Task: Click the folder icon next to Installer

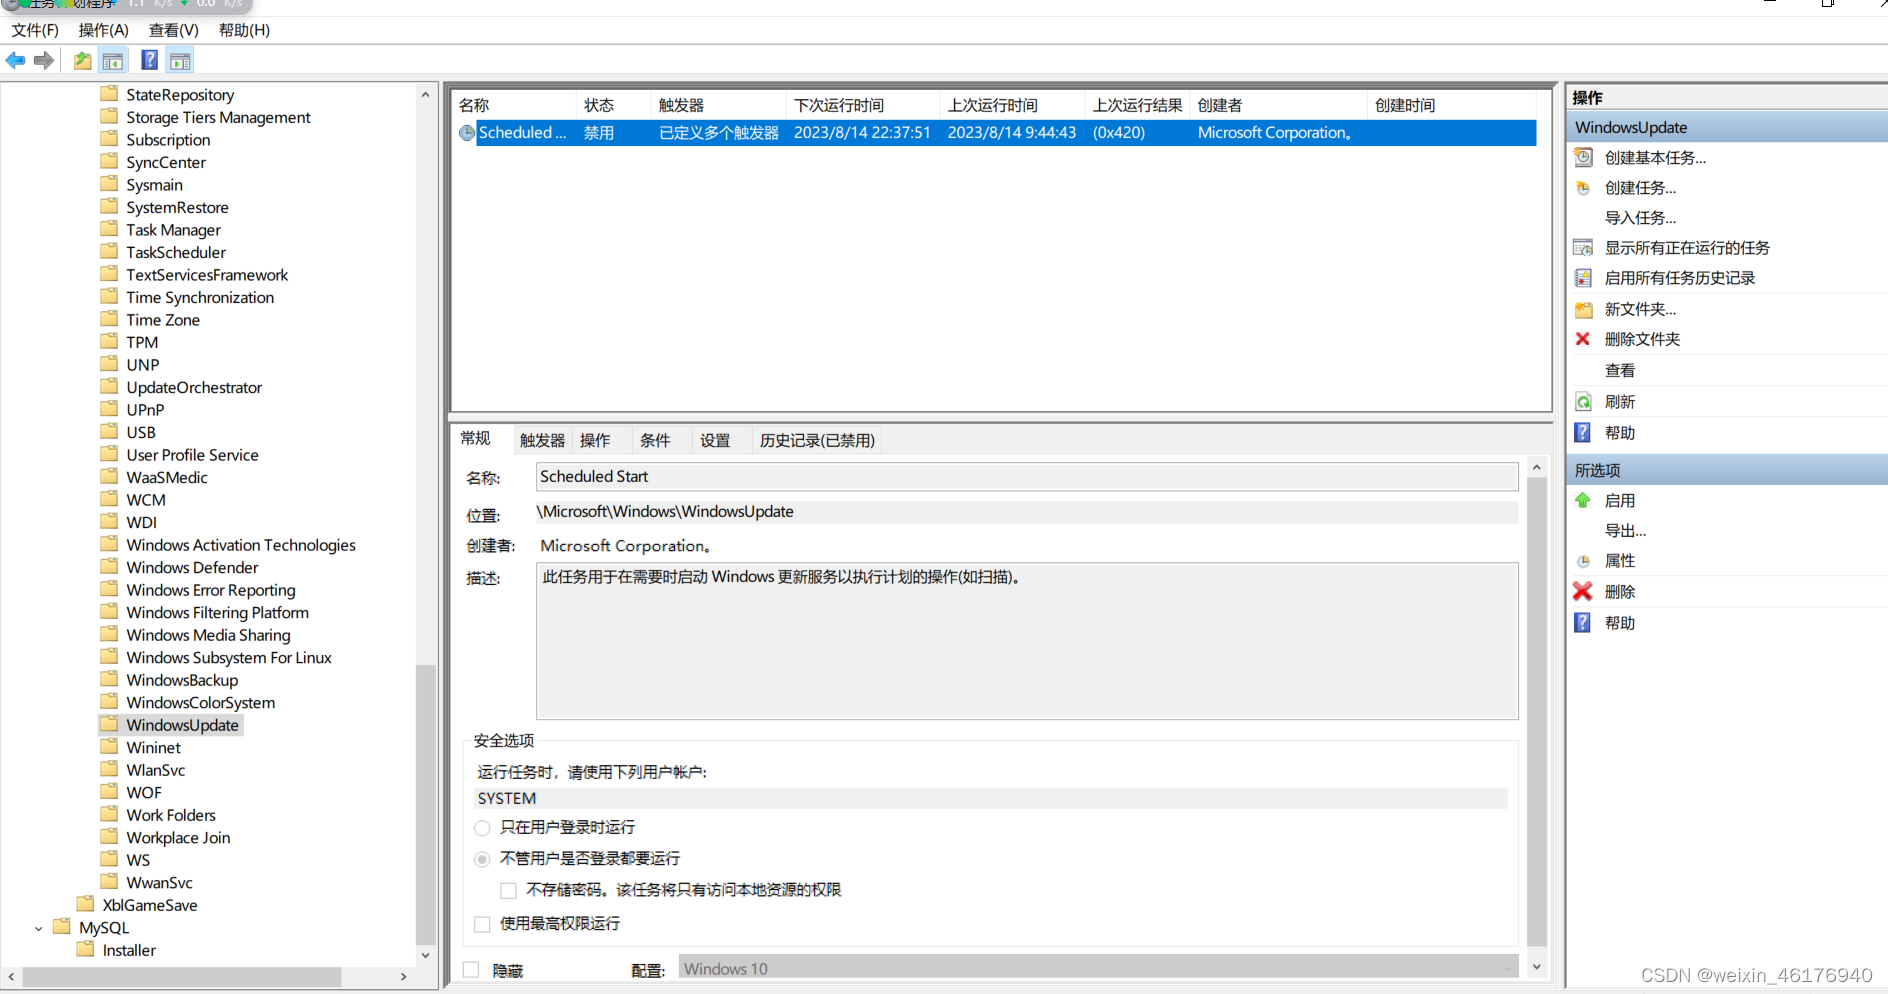Action: pos(86,949)
